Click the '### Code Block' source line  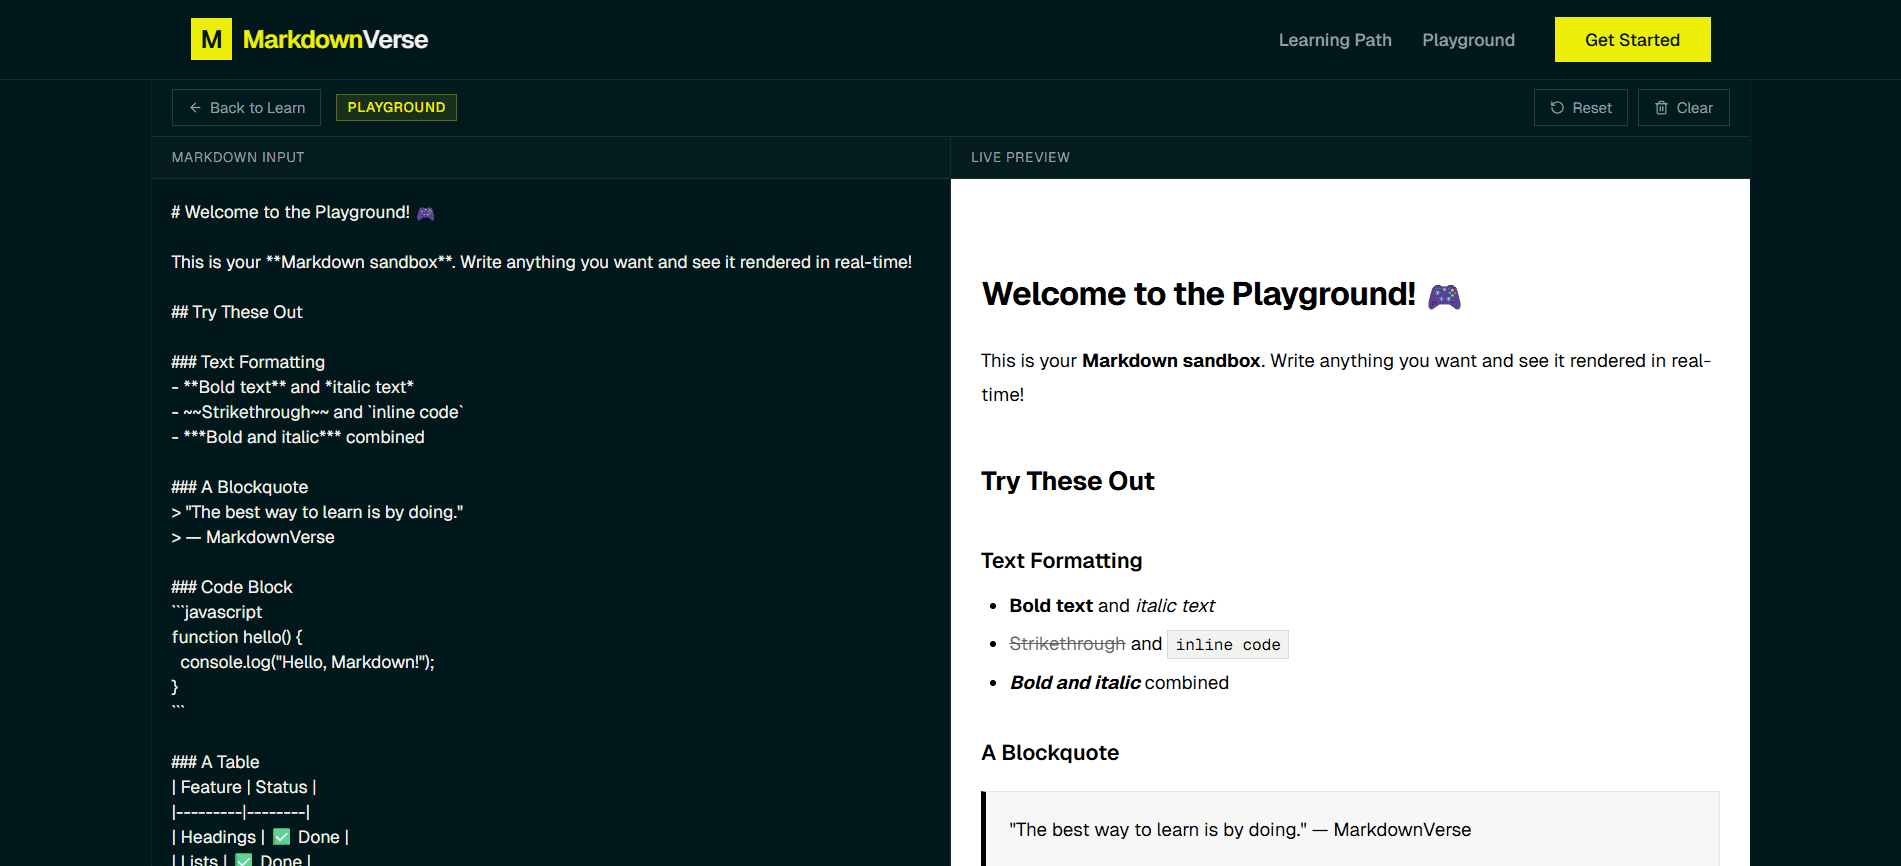point(232,587)
